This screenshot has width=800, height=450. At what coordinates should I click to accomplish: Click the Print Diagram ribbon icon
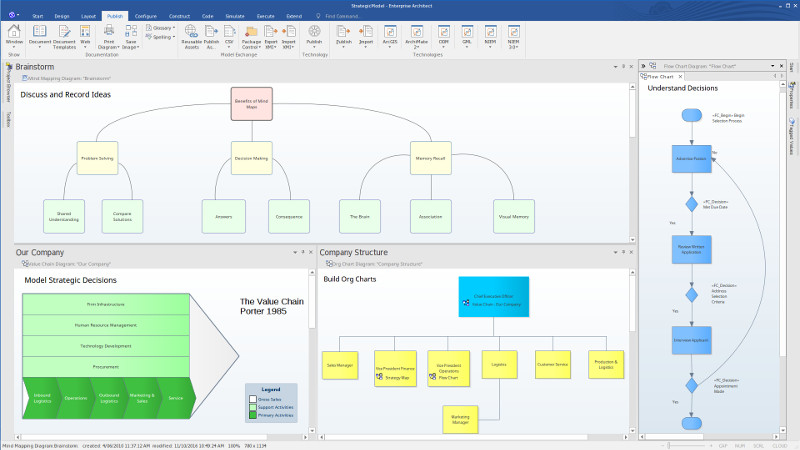pyautogui.click(x=108, y=34)
